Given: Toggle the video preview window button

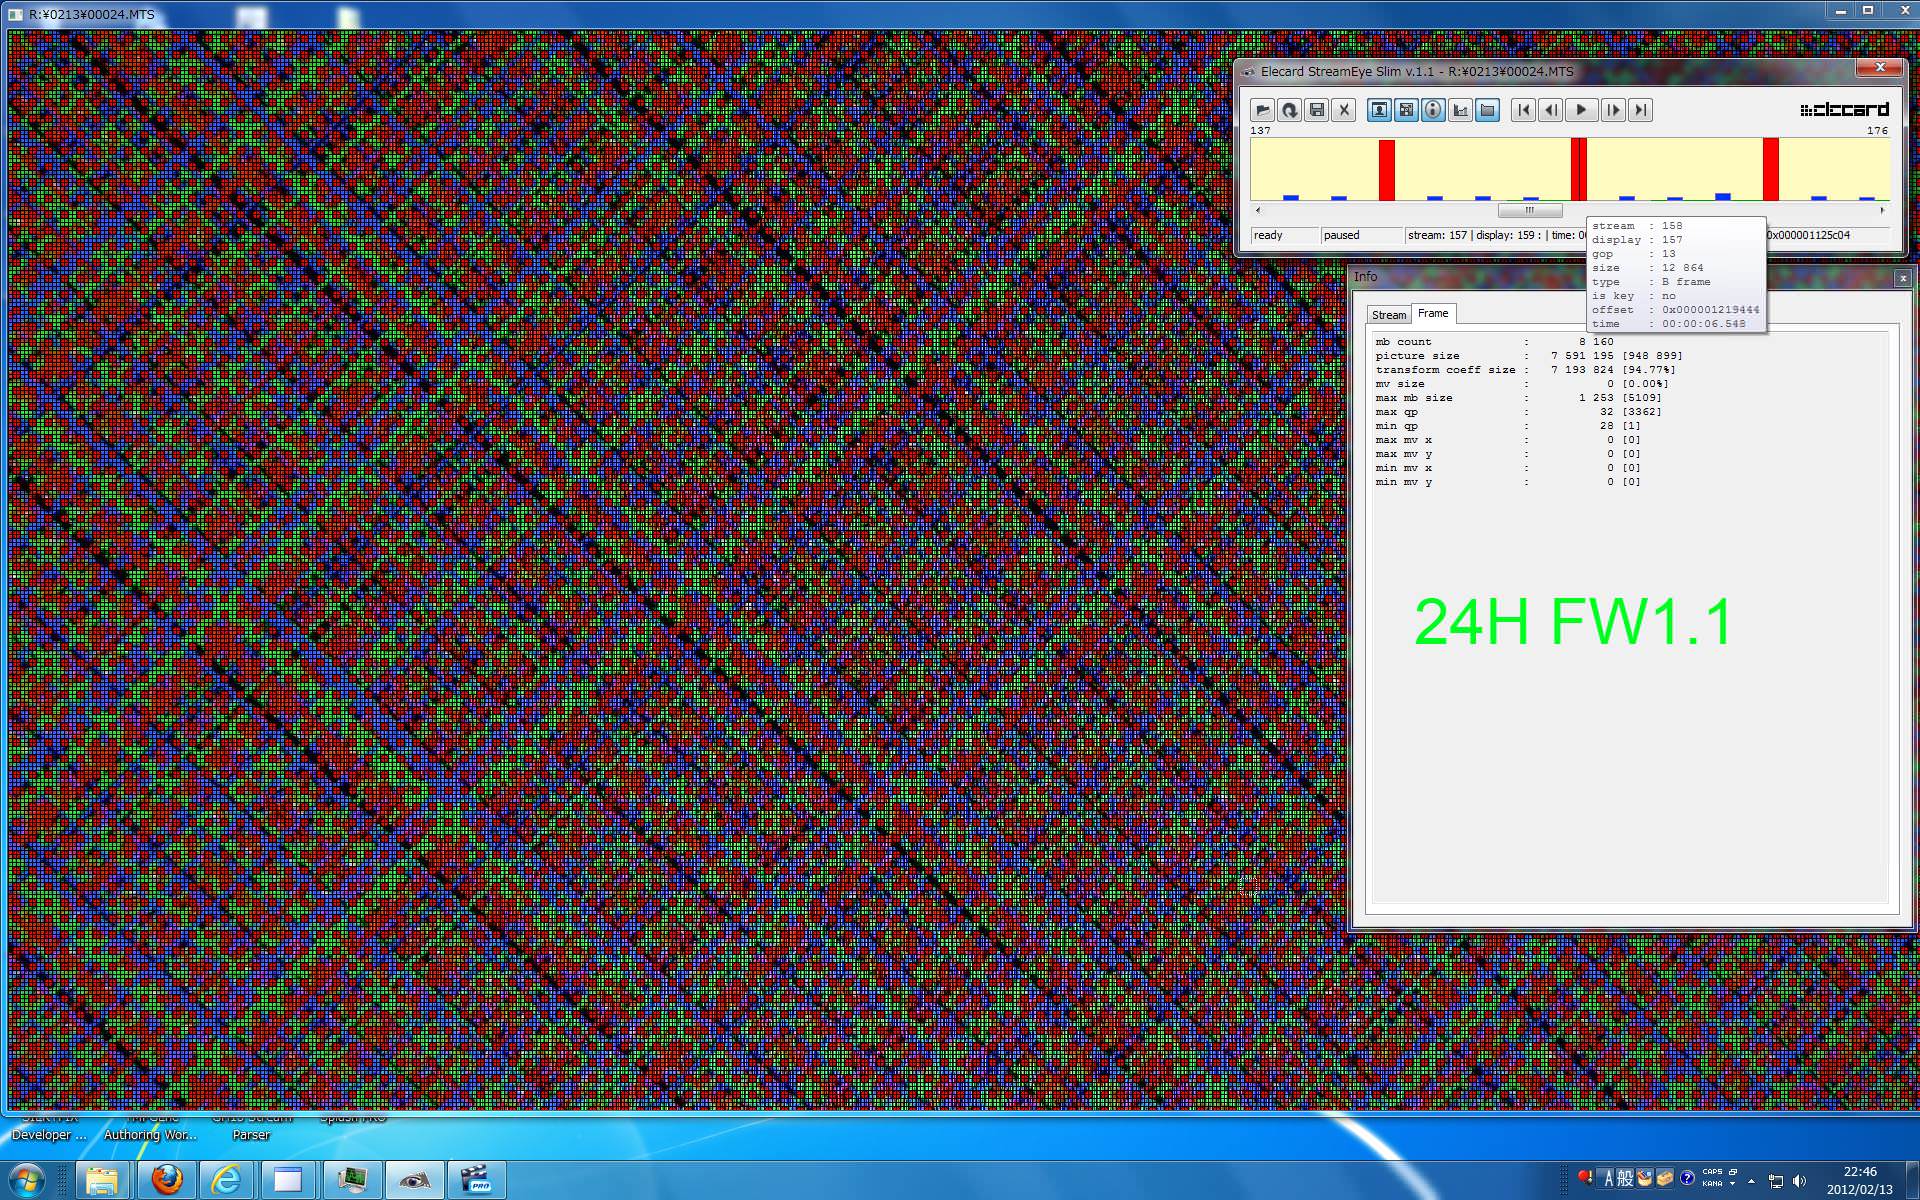Looking at the screenshot, I should [x=1379, y=110].
